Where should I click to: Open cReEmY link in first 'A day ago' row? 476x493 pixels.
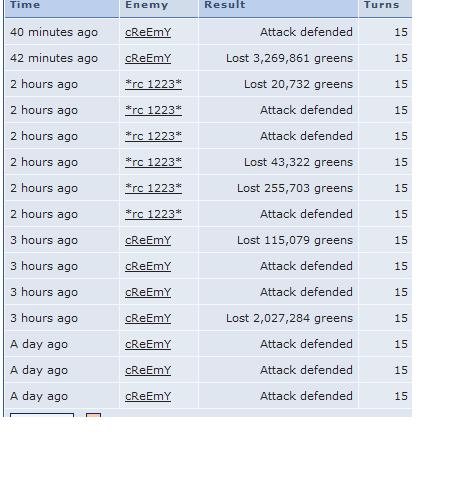coord(148,344)
